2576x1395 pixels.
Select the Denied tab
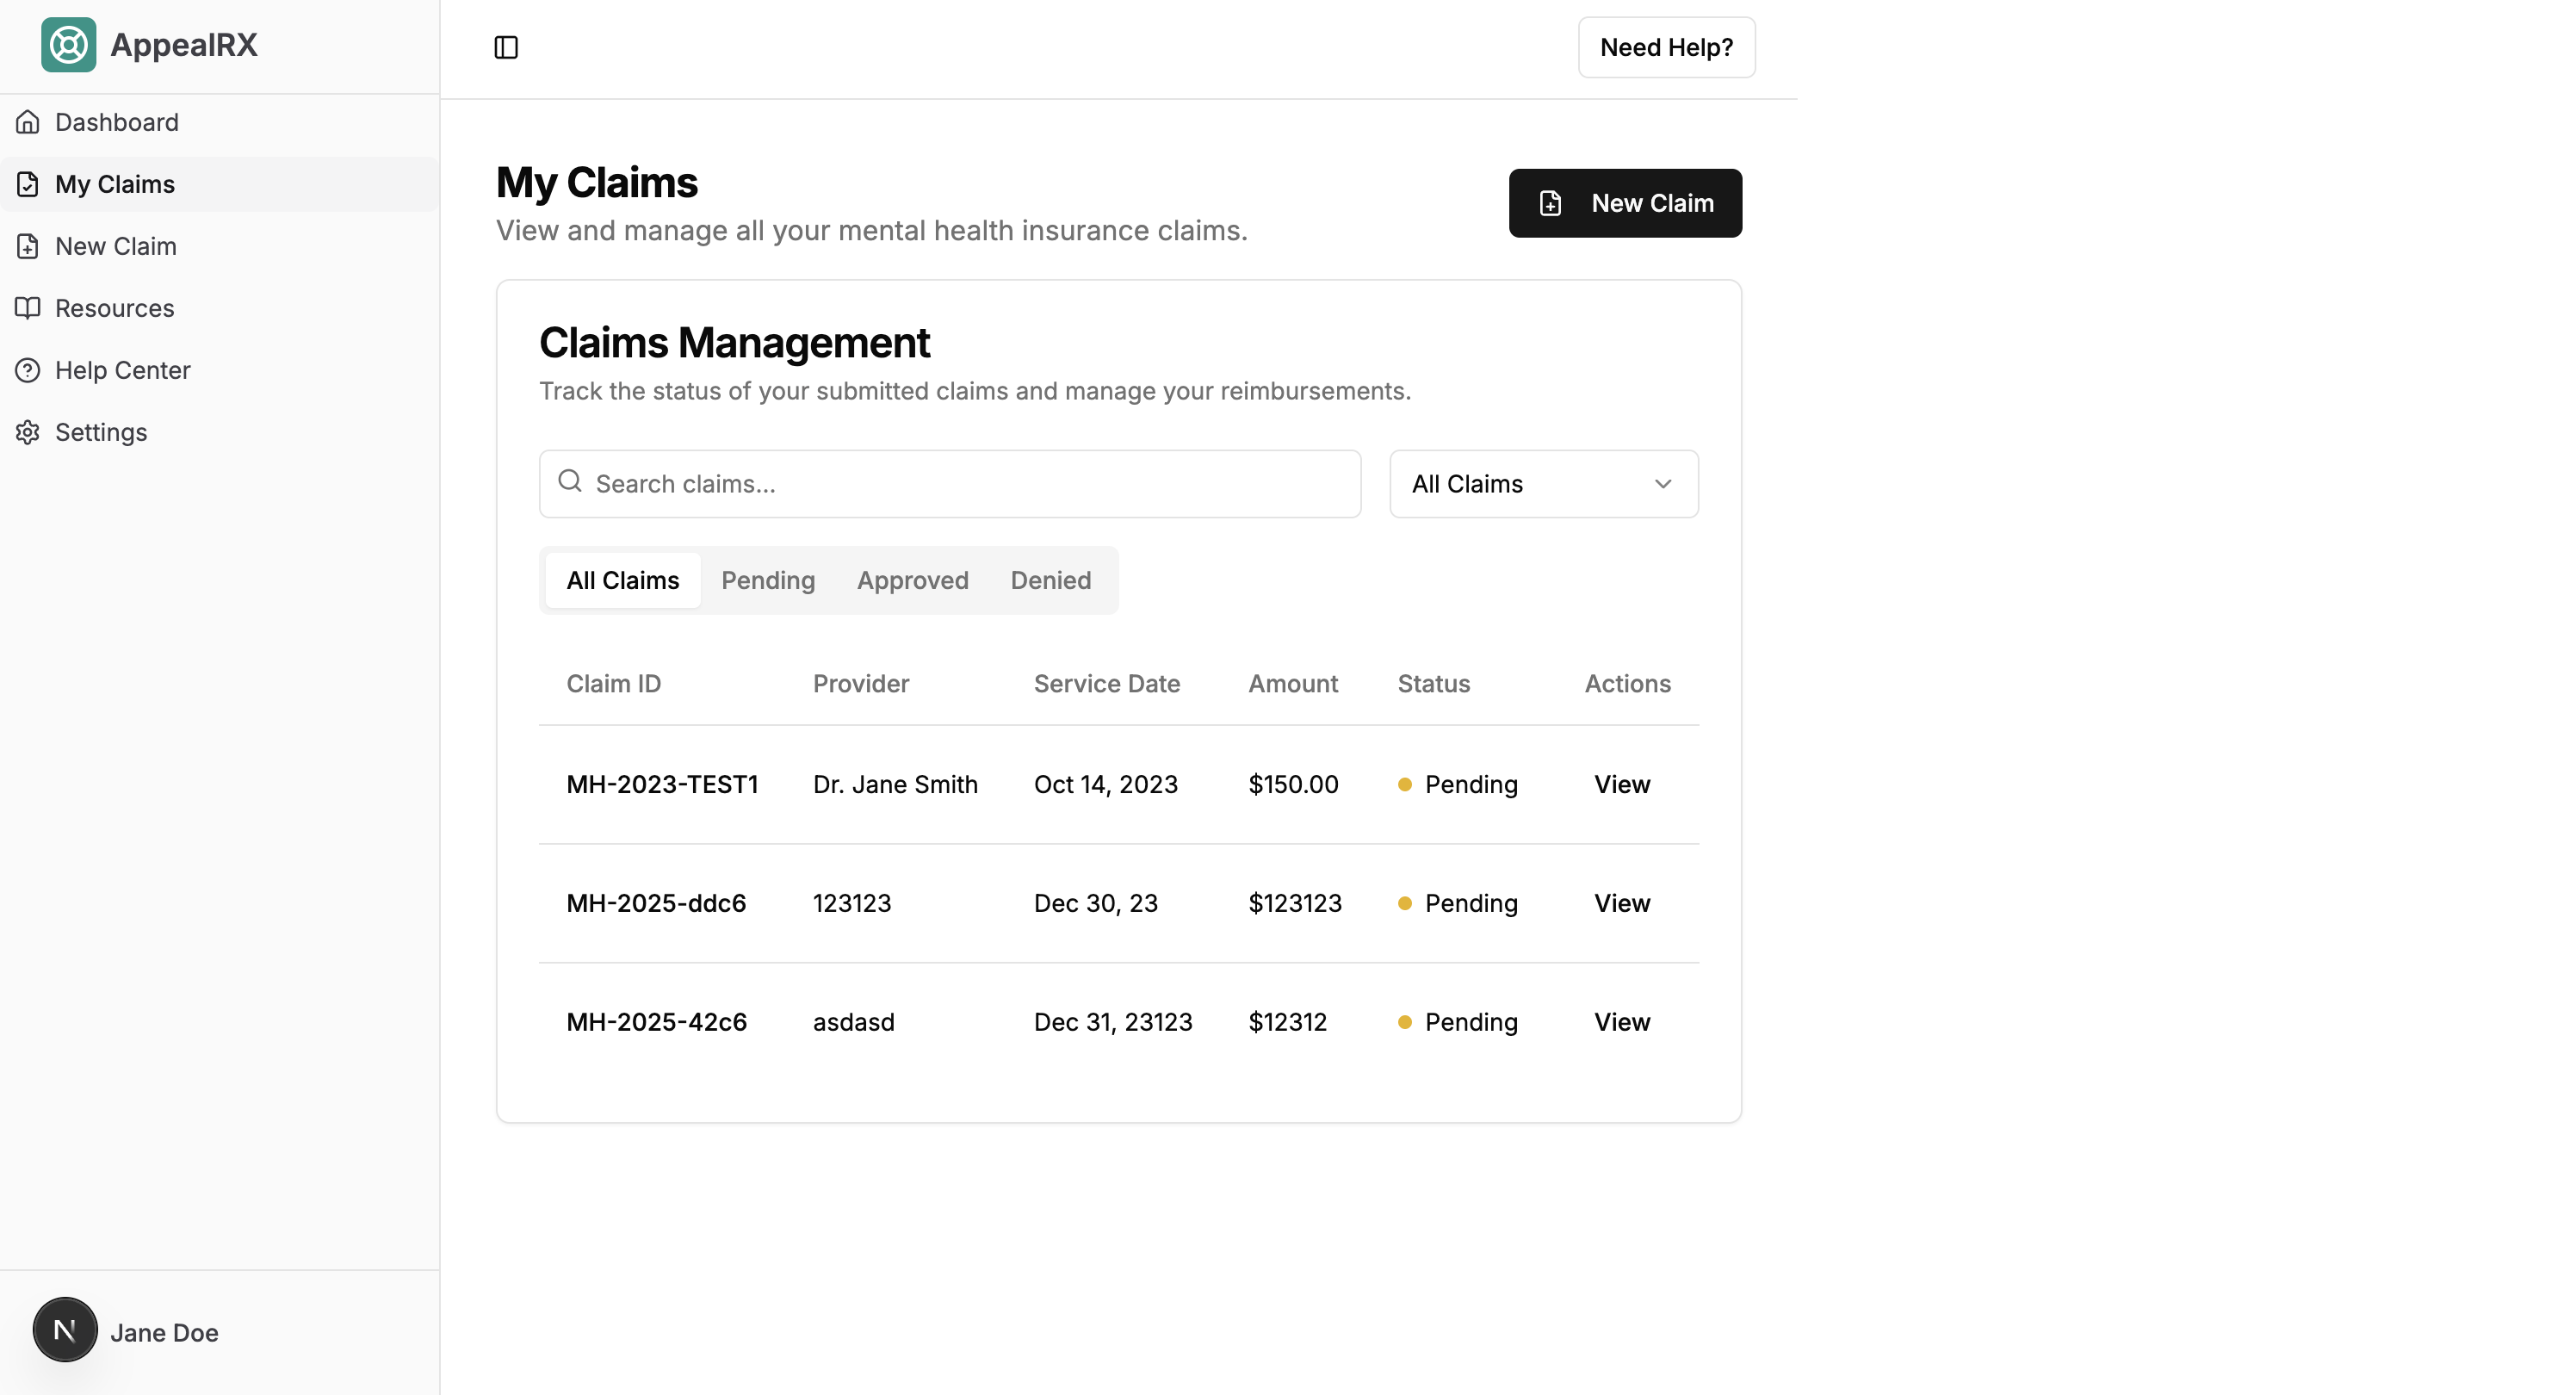[x=1050, y=580]
